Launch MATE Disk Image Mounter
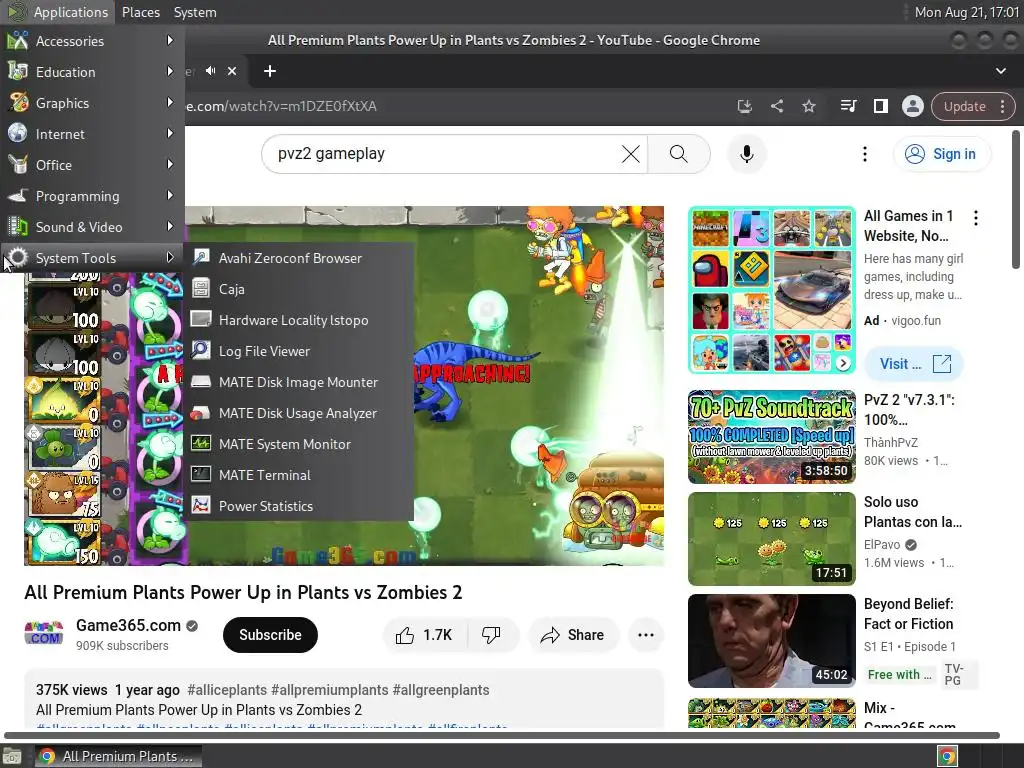Viewport: 1024px width, 768px height. point(298,382)
